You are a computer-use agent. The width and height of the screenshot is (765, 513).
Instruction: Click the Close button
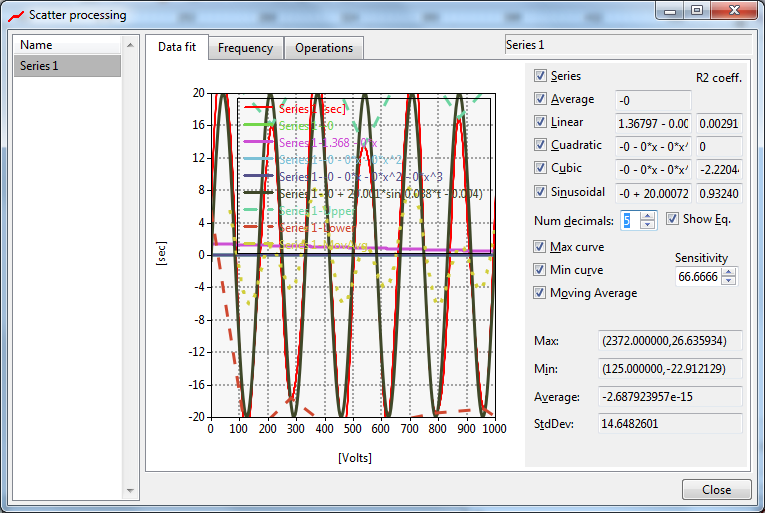[716, 490]
